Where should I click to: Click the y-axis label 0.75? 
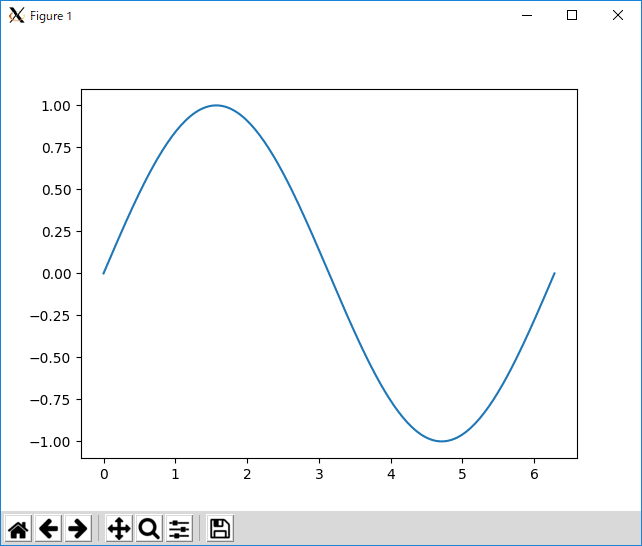[56, 148]
